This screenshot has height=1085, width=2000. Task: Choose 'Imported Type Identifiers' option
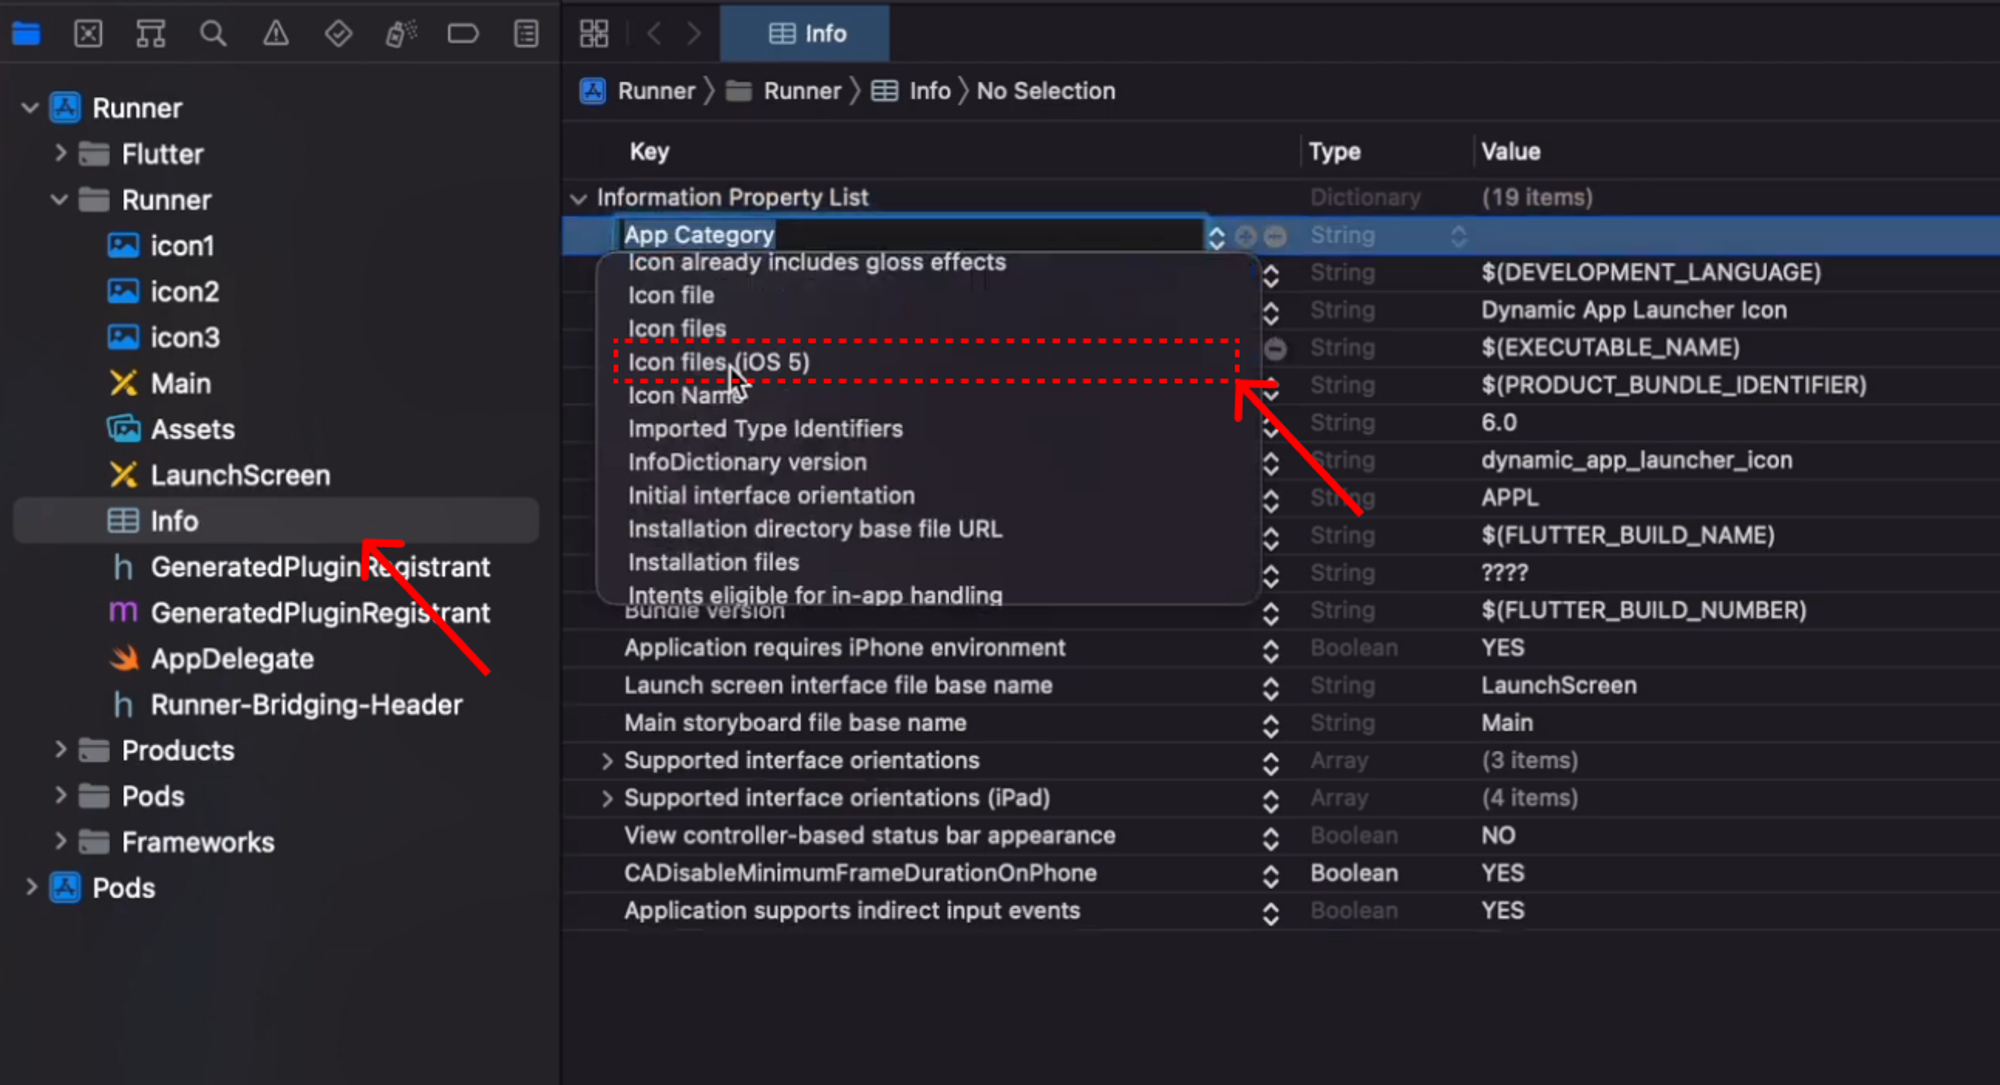click(x=765, y=429)
